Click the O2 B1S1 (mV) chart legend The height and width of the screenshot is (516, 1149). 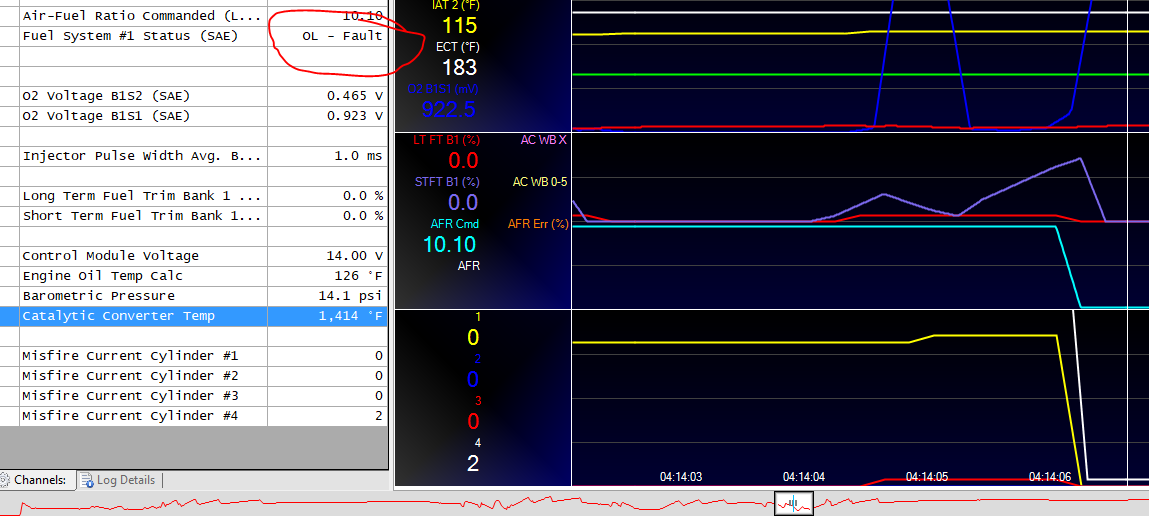[442, 89]
